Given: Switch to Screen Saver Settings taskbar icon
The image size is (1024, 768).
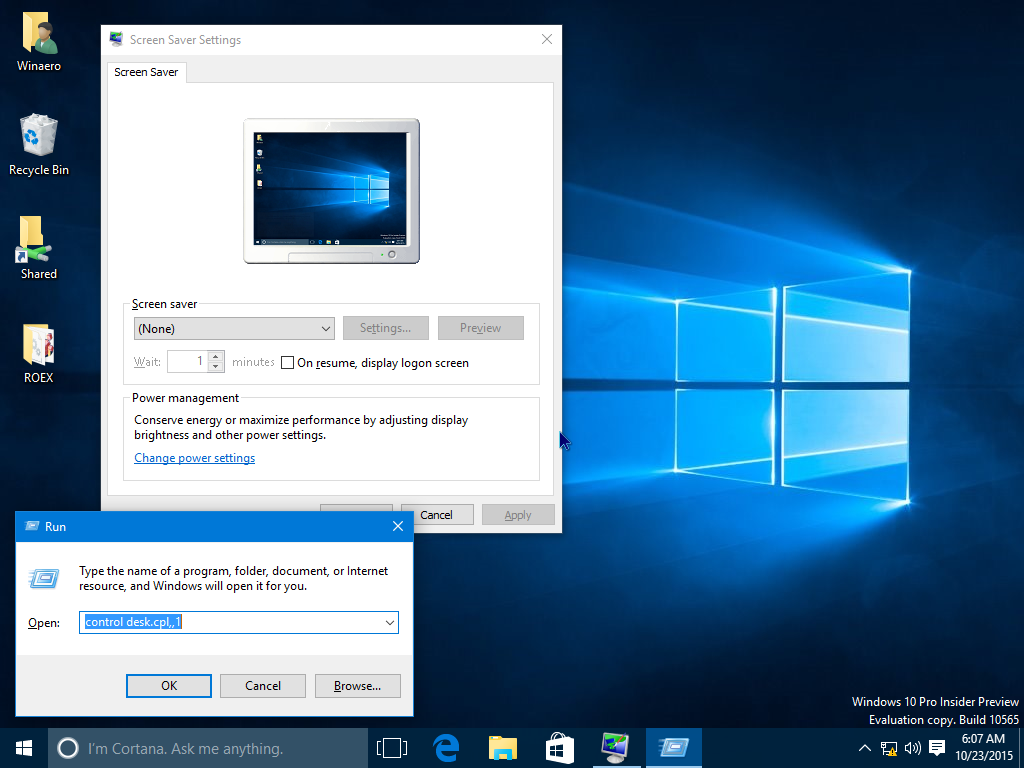Looking at the screenshot, I should [x=616, y=748].
